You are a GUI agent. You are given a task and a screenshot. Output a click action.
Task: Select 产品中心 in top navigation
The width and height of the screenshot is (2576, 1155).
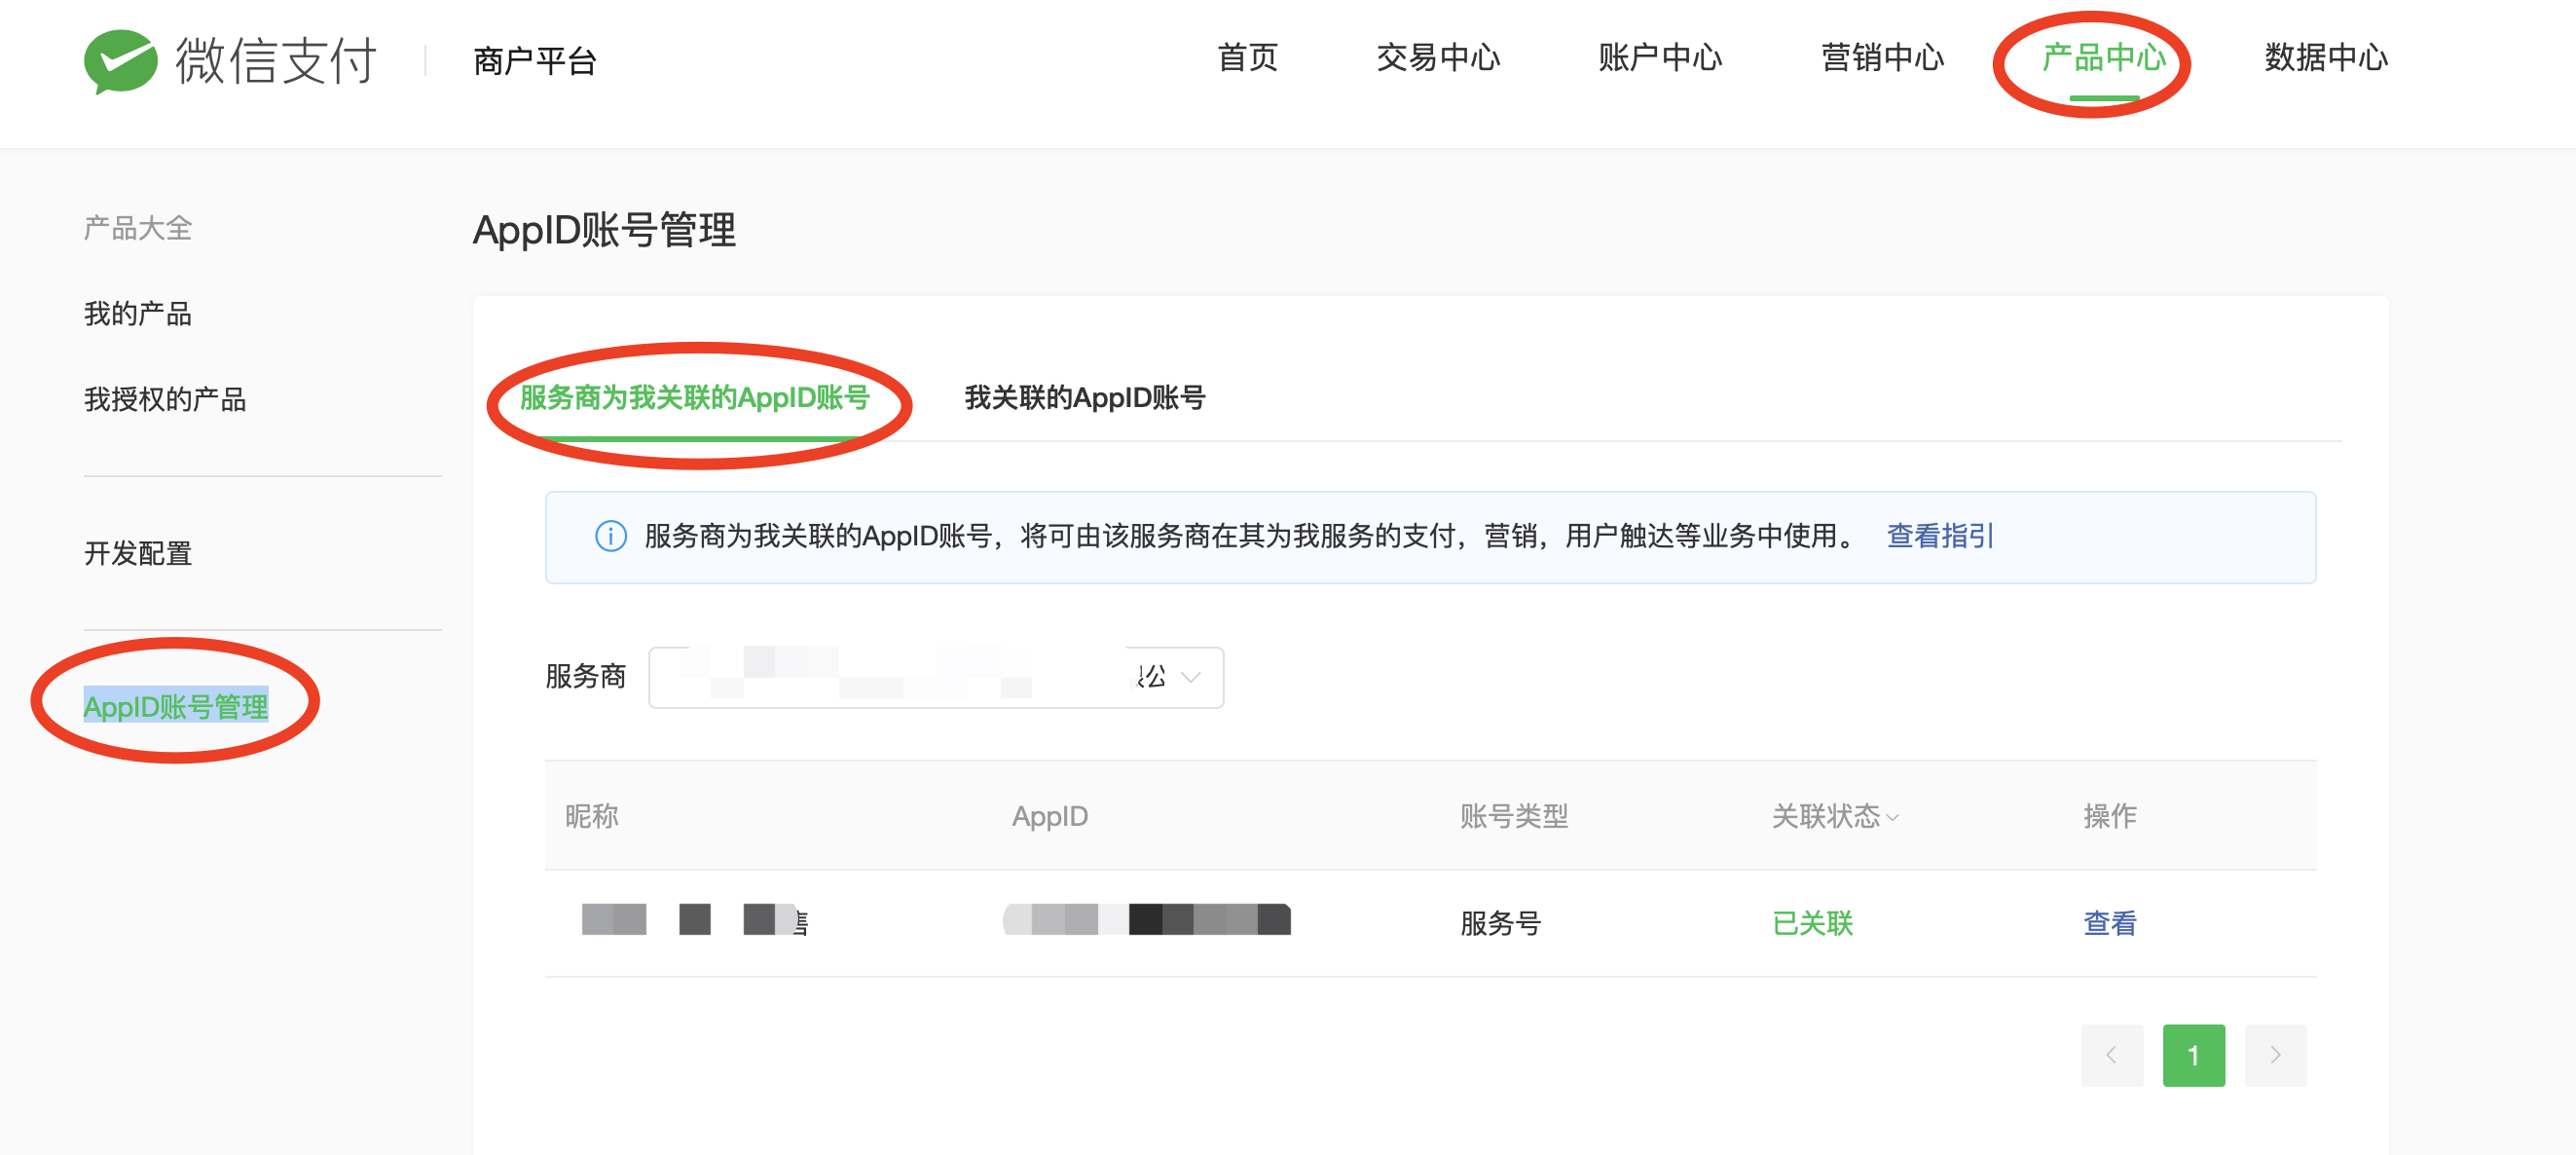pos(2103,58)
